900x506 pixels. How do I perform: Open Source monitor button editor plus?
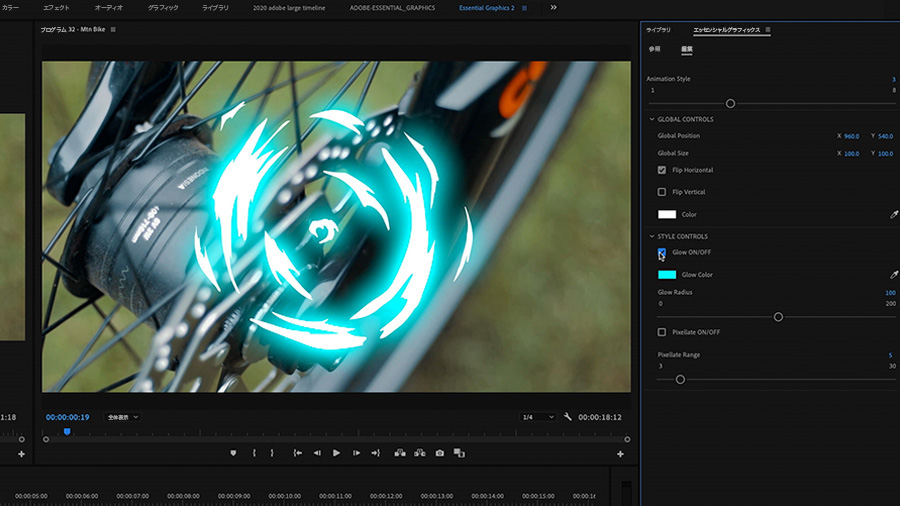(x=21, y=454)
